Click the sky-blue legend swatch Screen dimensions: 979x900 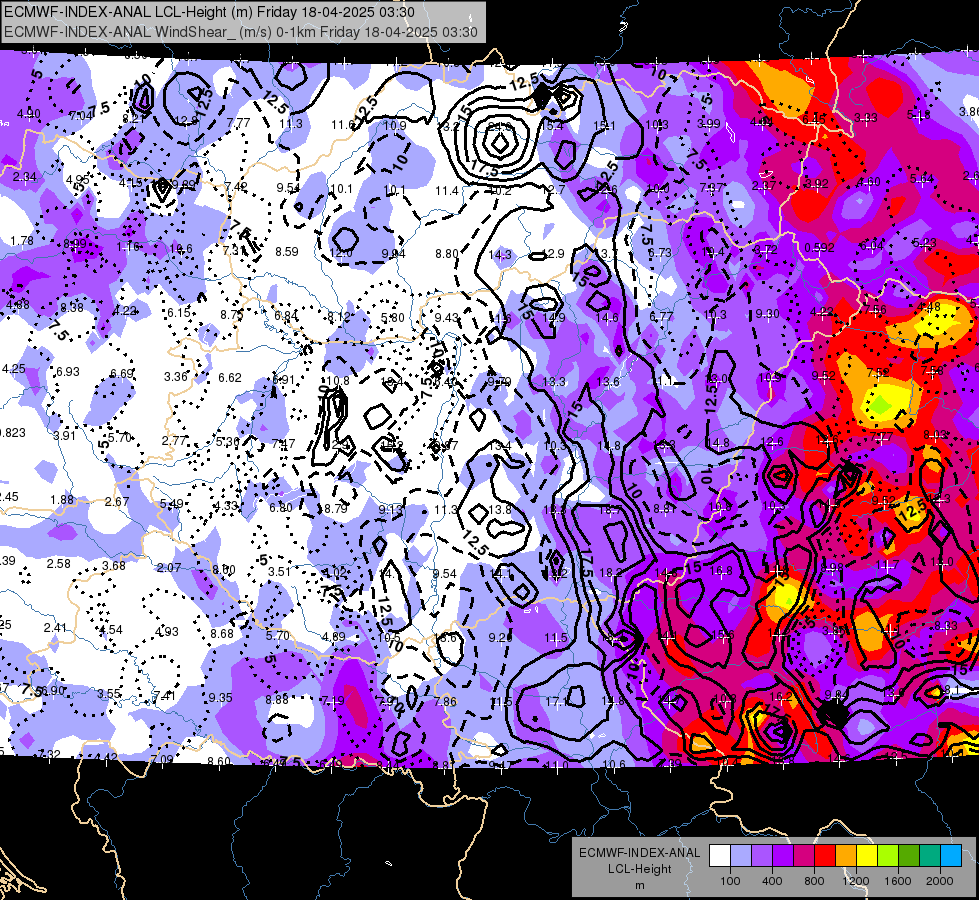tap(952, 856)
